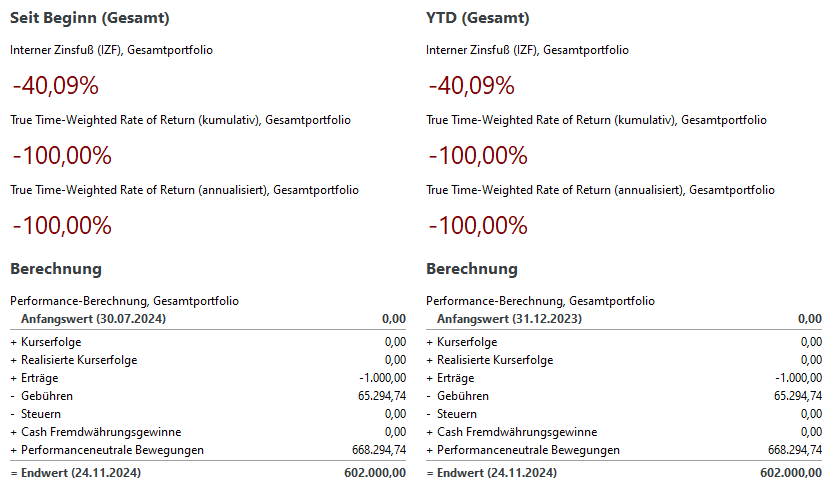This screenshot has height=487, width=828.
Task: Select the IZF widget title under YTD
Action: point(528,50)
